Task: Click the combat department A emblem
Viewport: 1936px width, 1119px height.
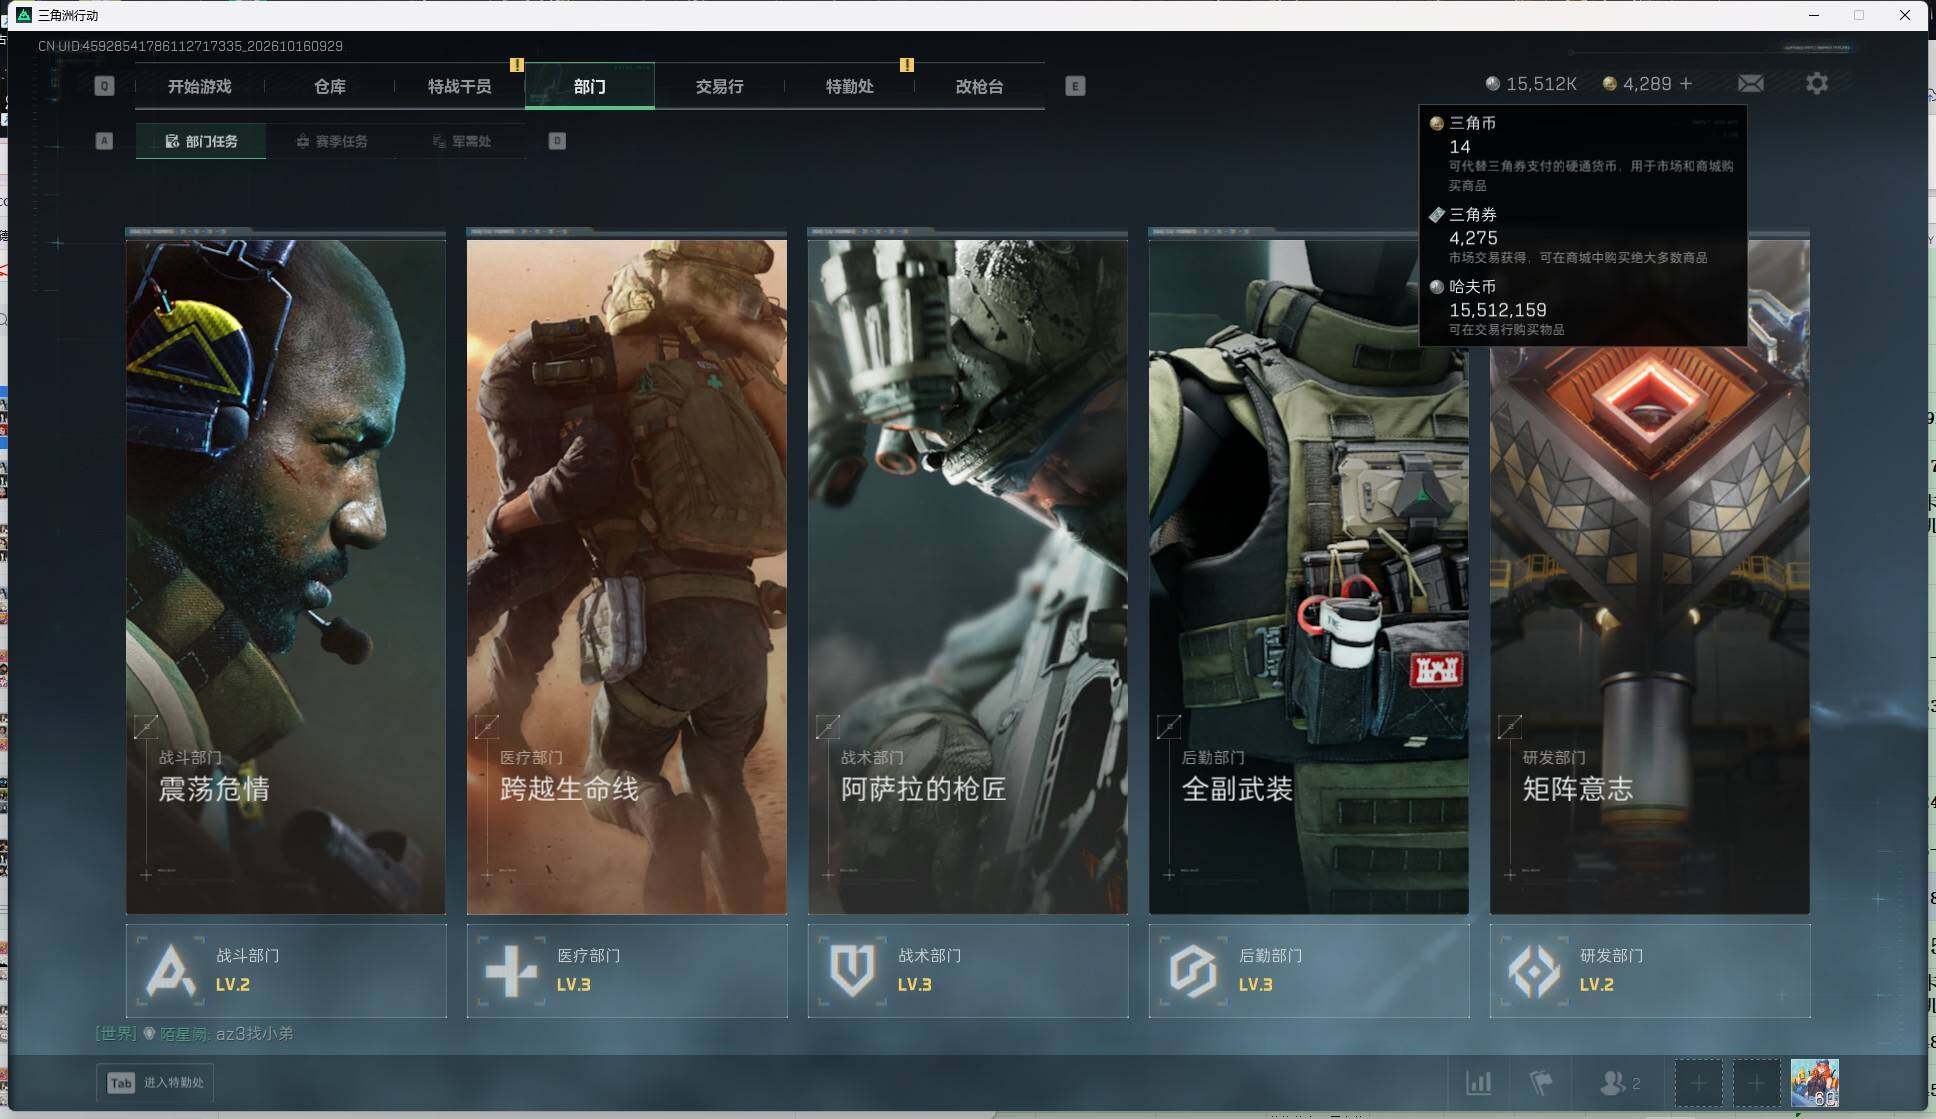Action: pyautogui.click(x=170, y=971)
